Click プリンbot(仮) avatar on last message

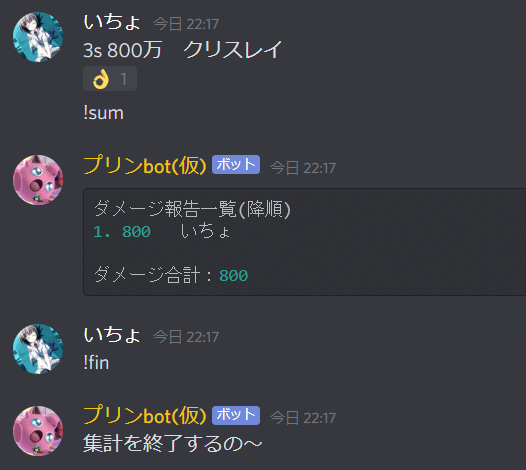(x=38, y=431)
